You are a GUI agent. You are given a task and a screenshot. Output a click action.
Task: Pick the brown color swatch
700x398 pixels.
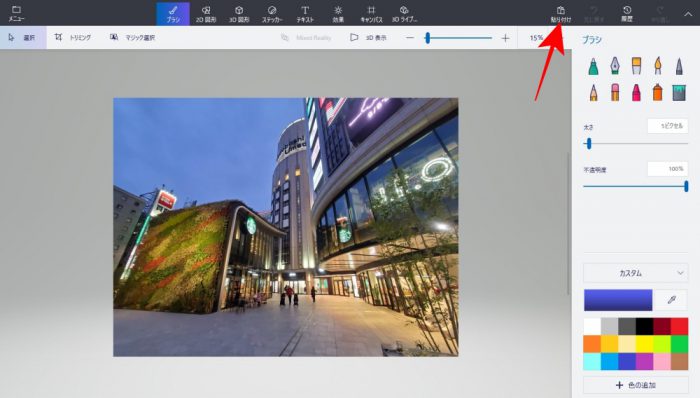[679, 361]
